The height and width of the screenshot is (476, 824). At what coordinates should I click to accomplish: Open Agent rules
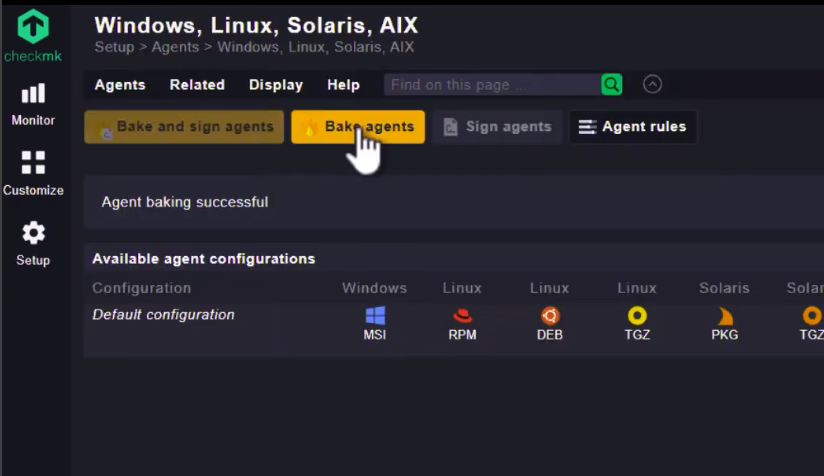(x=633, y=127)
